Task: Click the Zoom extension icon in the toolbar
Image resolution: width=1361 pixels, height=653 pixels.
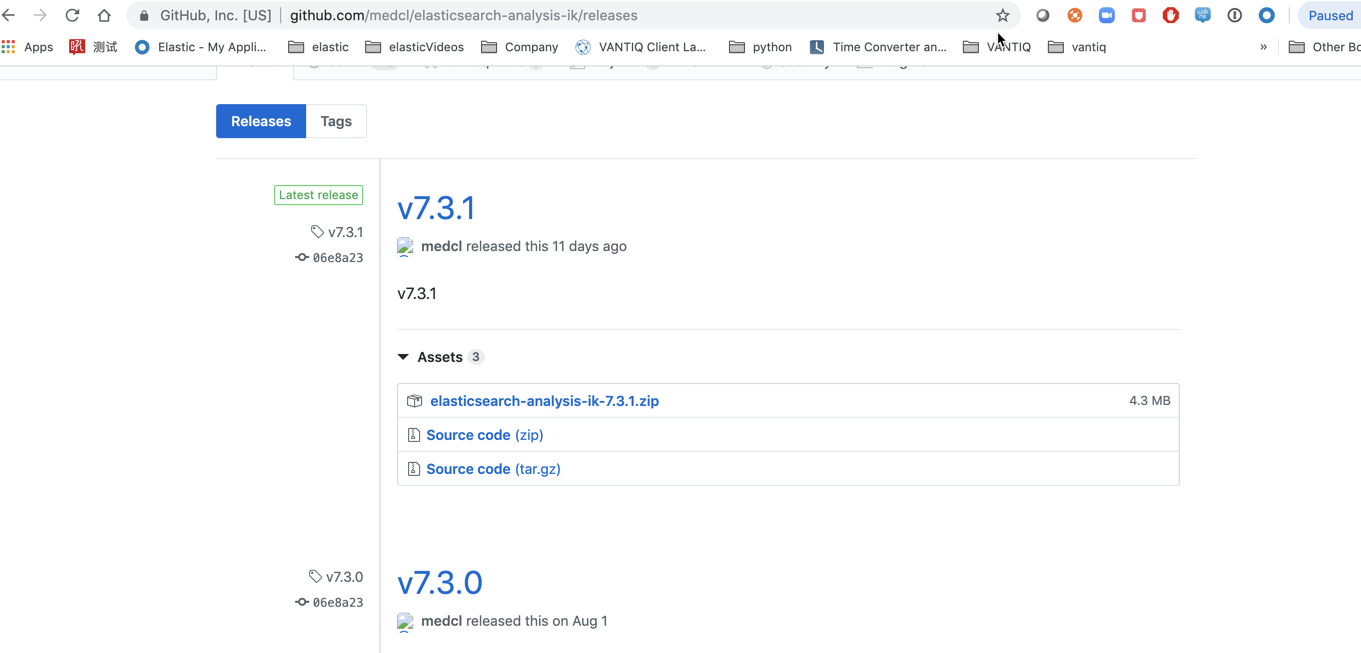Action: tap(1106, 15)
